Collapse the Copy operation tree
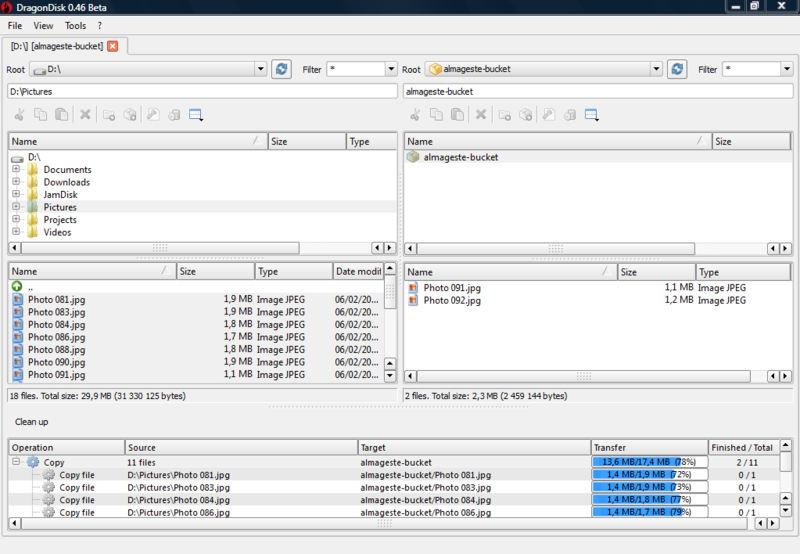This screenshot has width=800, height=554. 16,462
